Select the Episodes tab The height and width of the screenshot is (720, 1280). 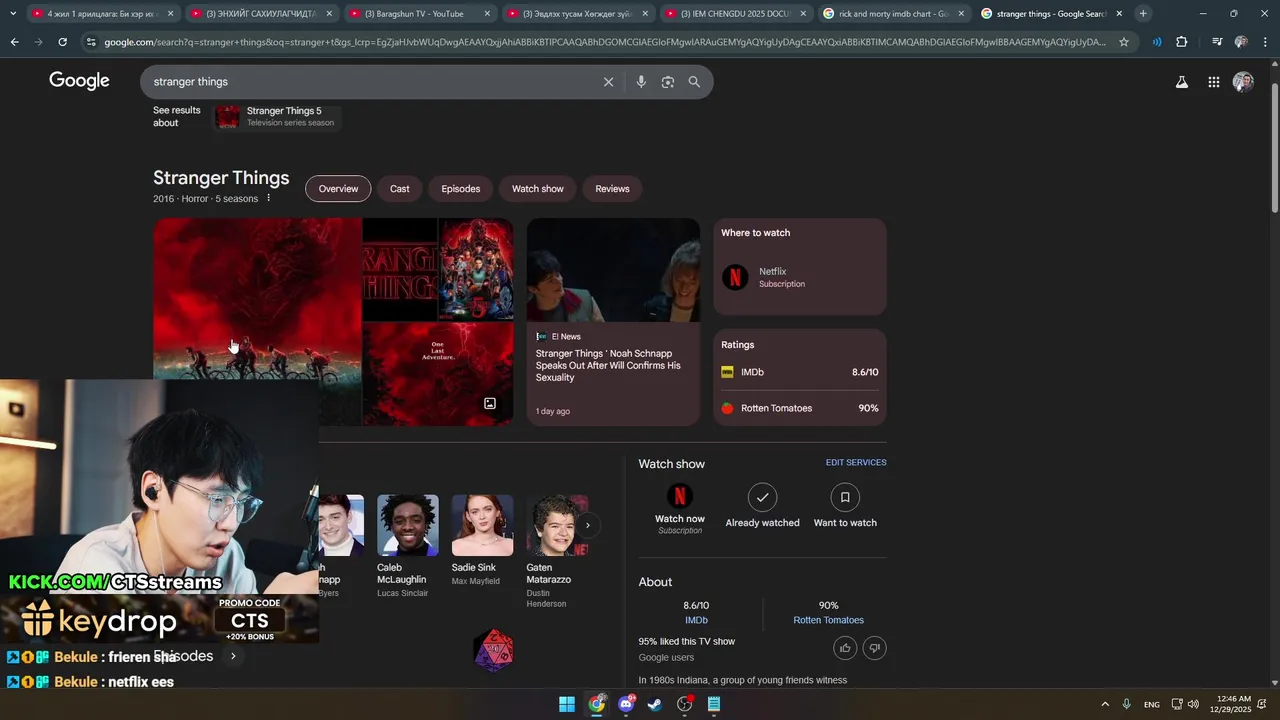pyautogui.click(x=461, y=189)
